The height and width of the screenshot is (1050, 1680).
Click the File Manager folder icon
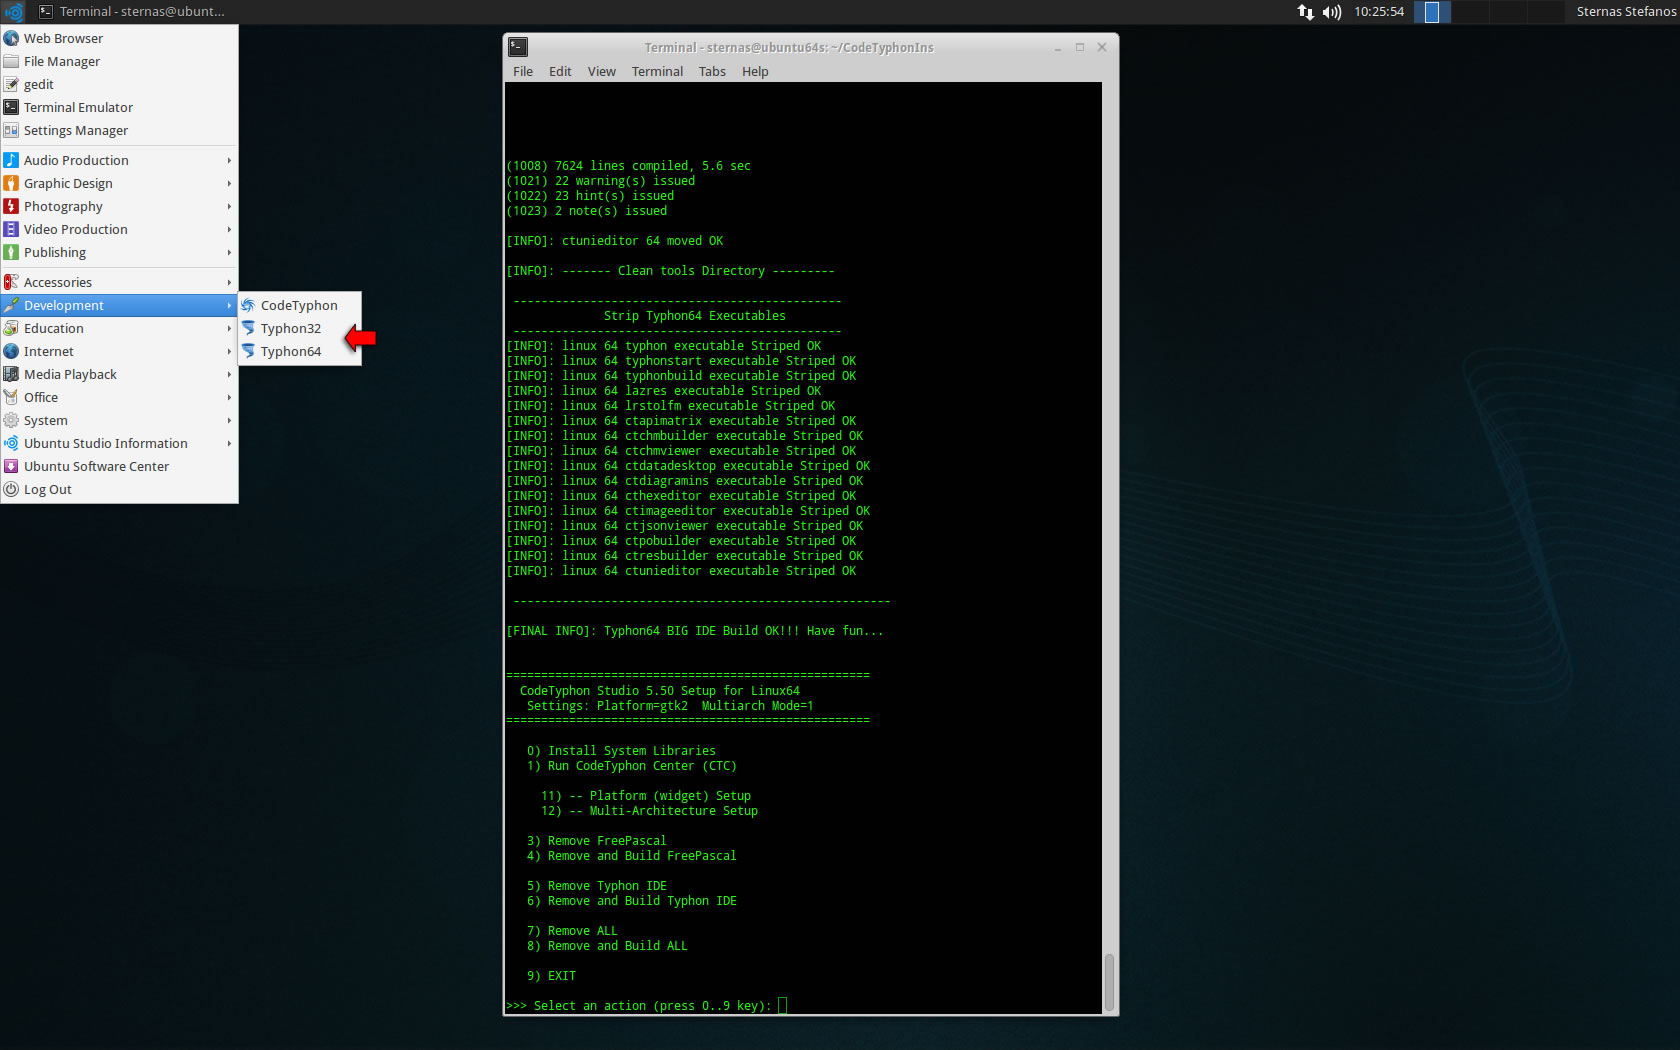pyautogui.click(x=11, y=61)
